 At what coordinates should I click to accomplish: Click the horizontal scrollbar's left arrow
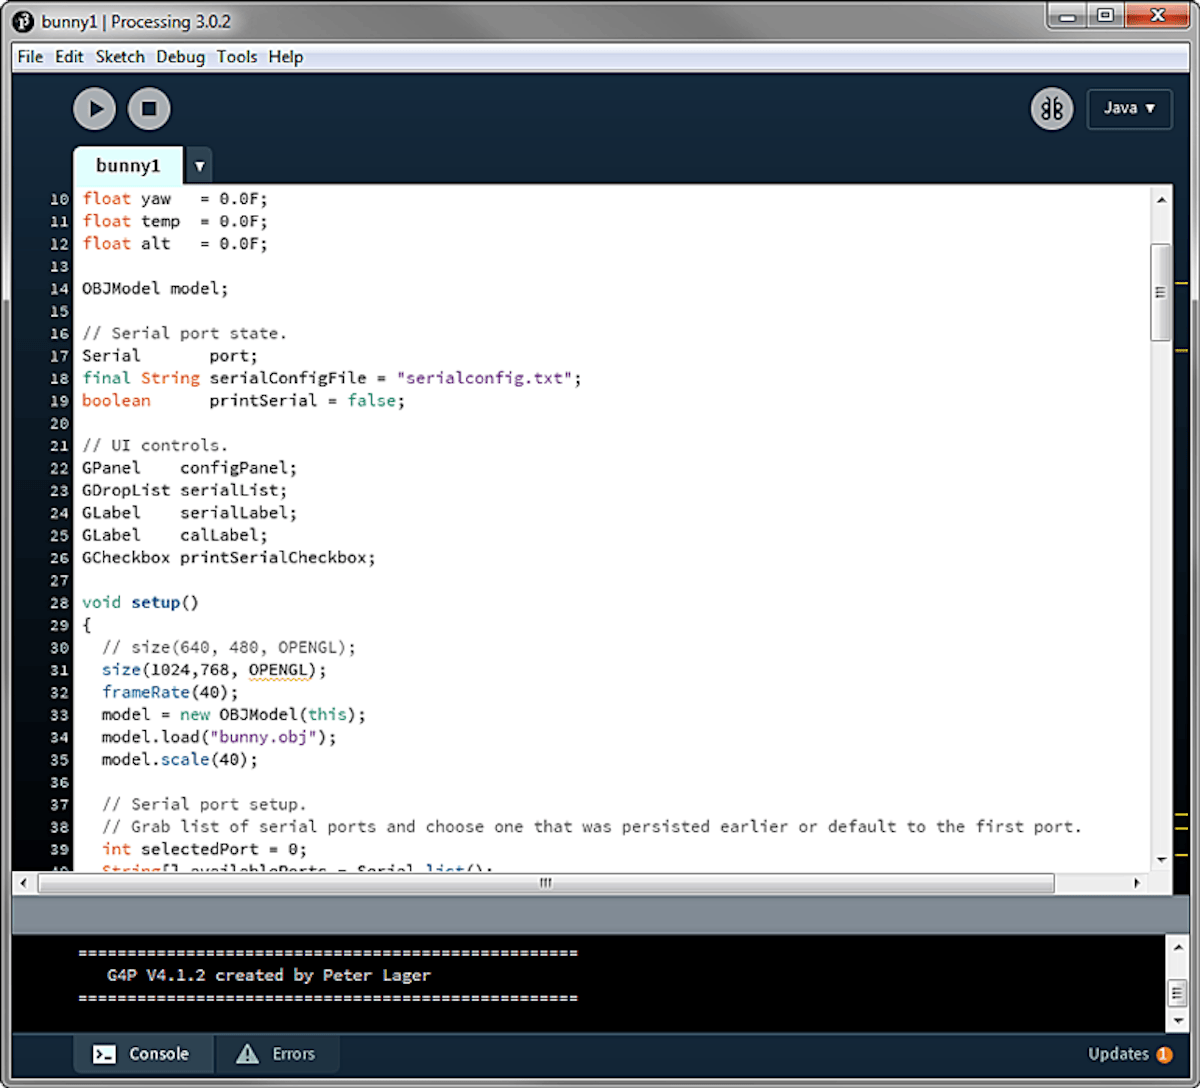[23, 883]
